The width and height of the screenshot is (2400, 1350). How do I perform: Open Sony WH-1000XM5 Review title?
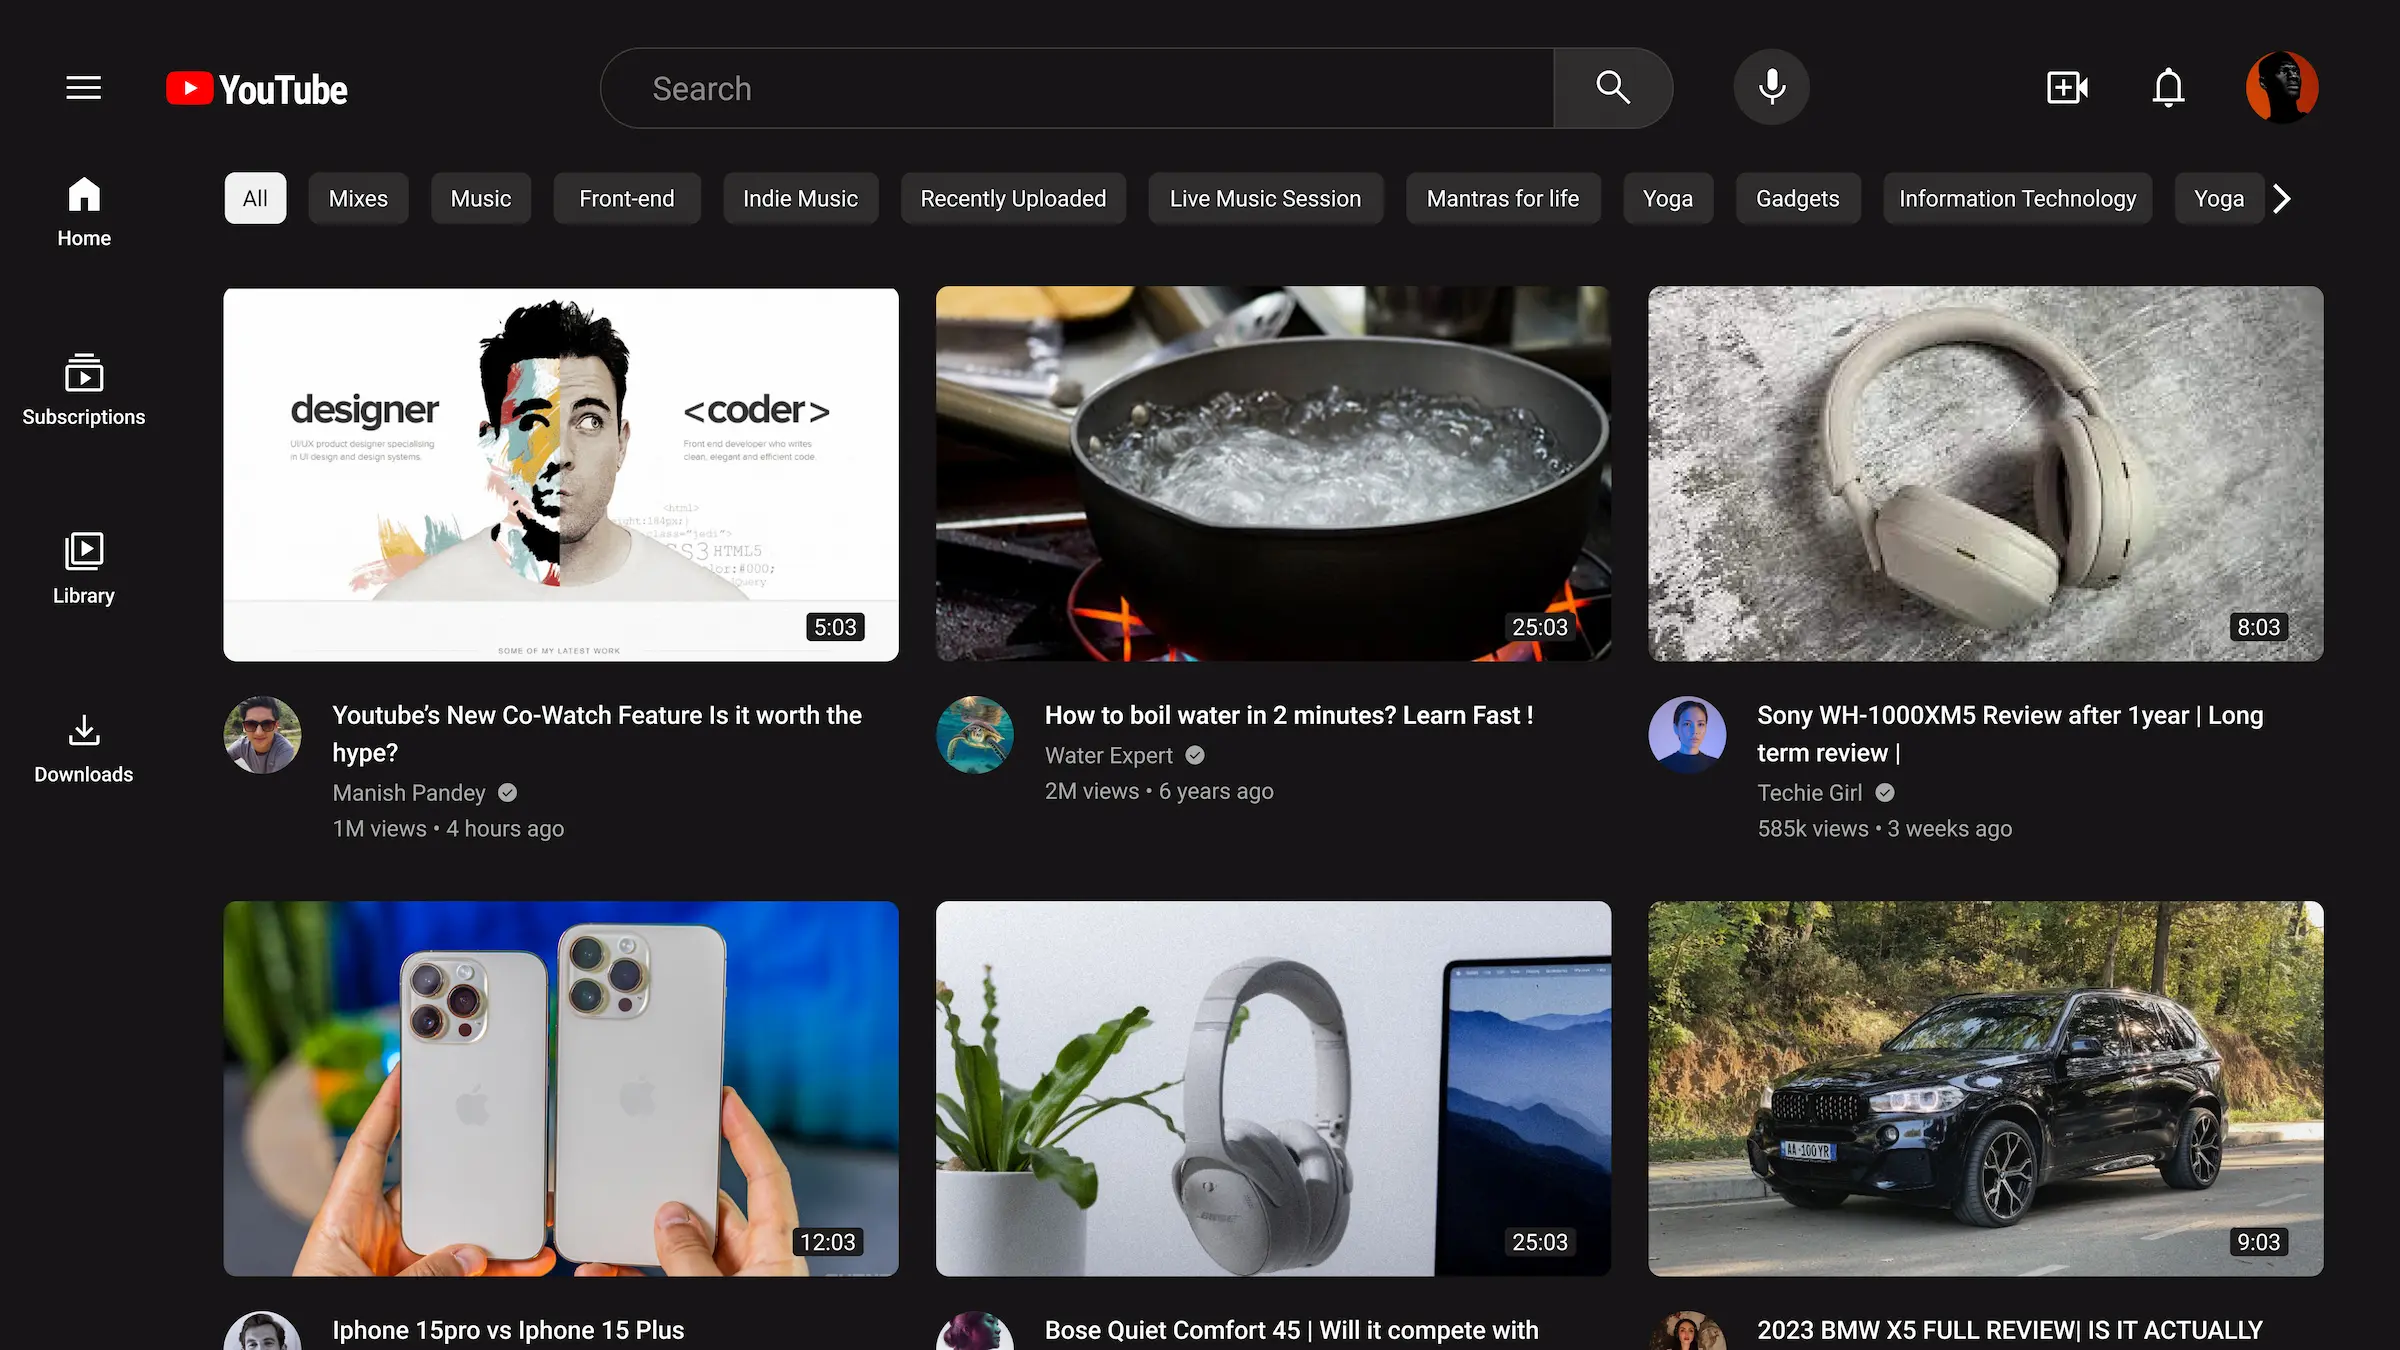click(x=2010, y=734)
